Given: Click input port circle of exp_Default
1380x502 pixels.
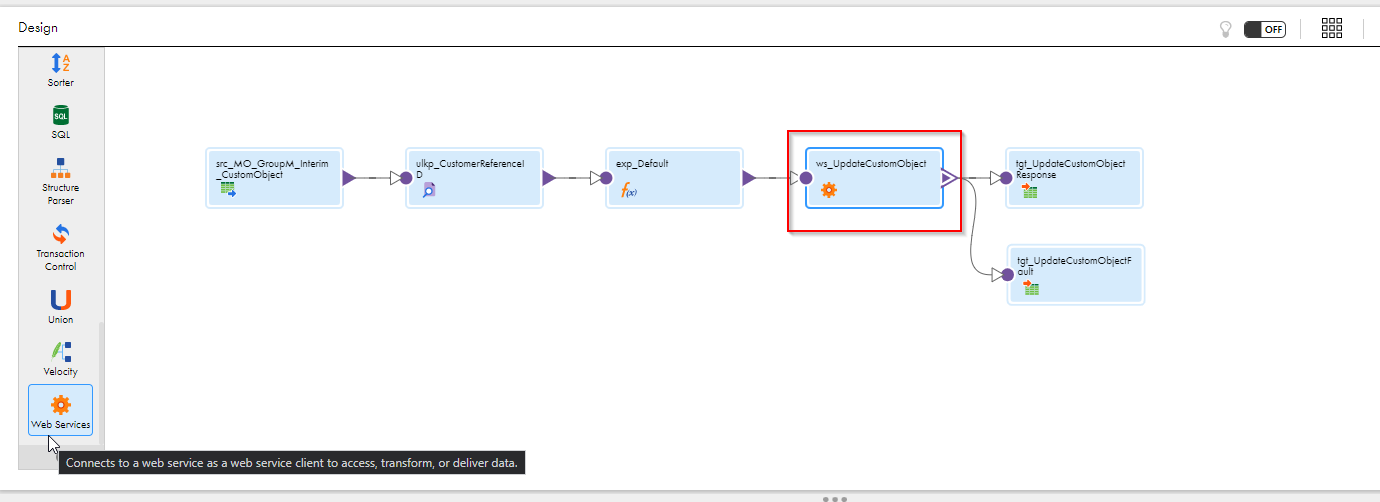Looking at the screenshot, I should [x=606, y=178].
